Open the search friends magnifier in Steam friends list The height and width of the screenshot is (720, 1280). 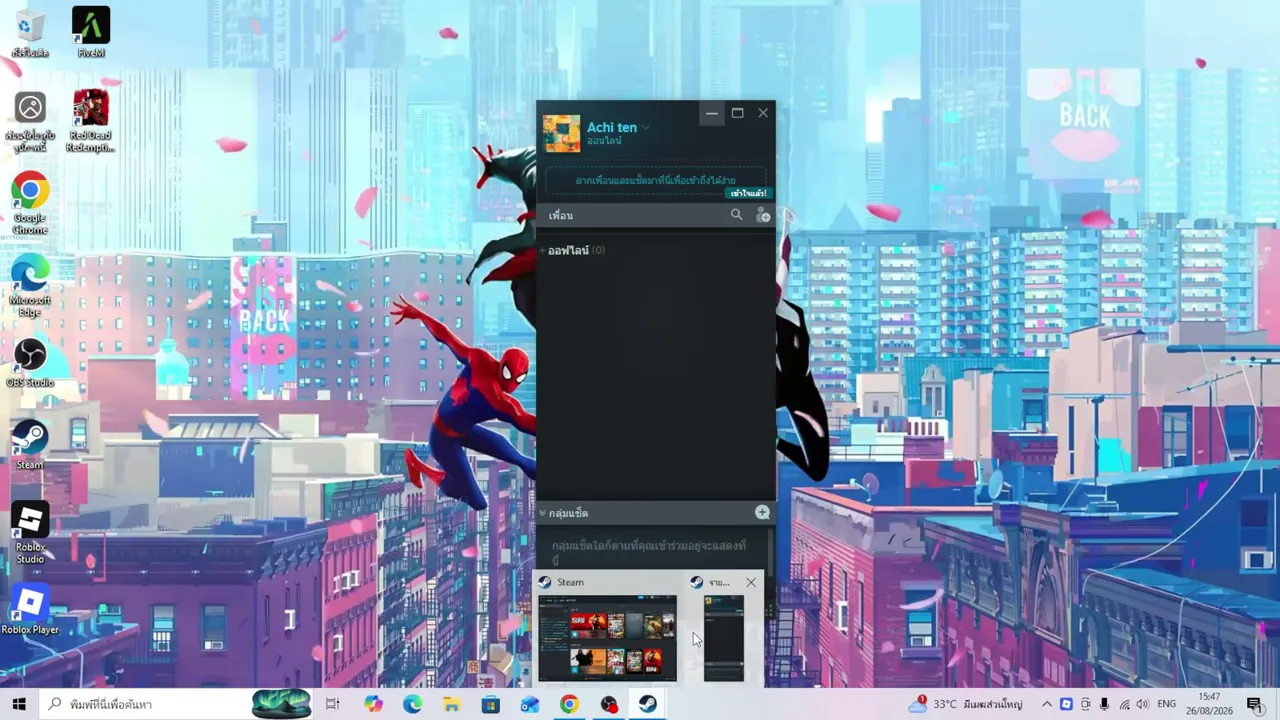(737, 215)
